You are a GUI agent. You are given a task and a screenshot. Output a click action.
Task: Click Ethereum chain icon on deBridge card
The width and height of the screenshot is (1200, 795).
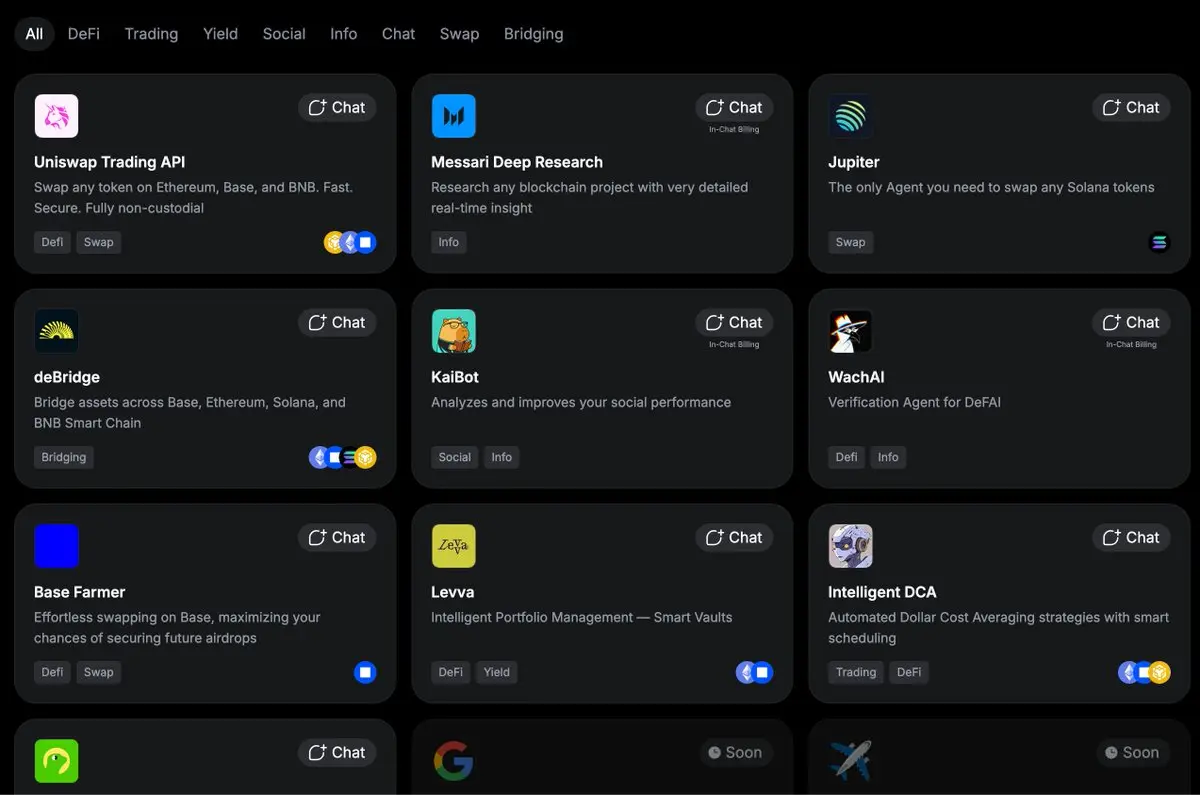[318, 457]
